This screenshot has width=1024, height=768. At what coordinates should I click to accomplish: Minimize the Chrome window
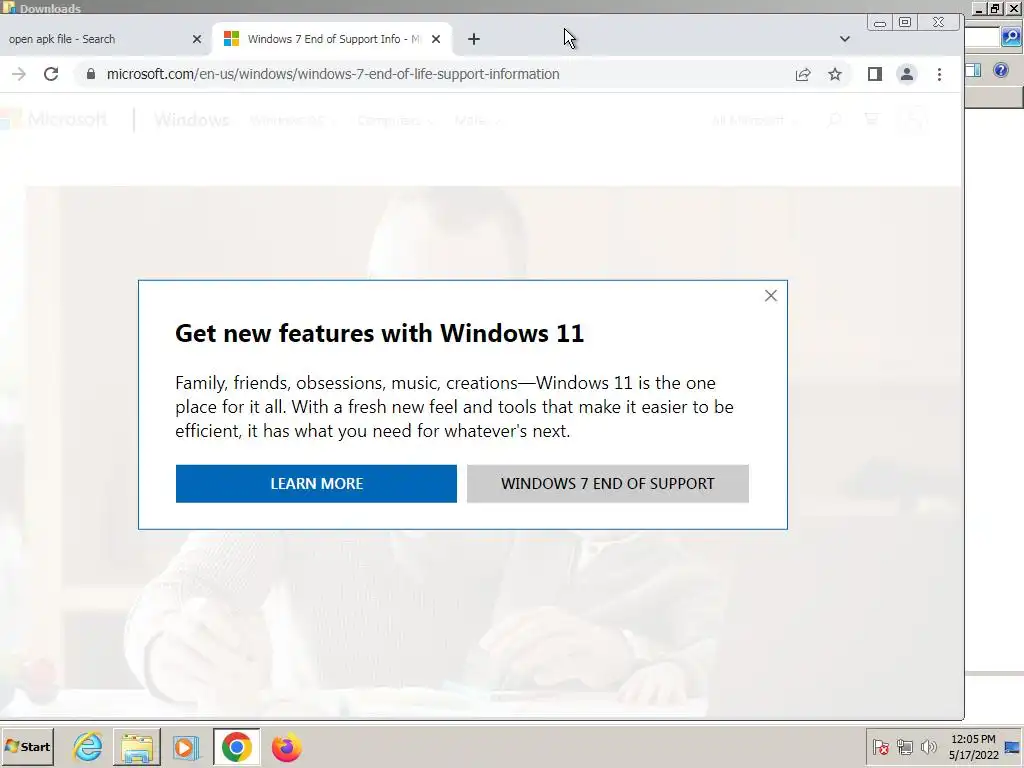[880, 23]
